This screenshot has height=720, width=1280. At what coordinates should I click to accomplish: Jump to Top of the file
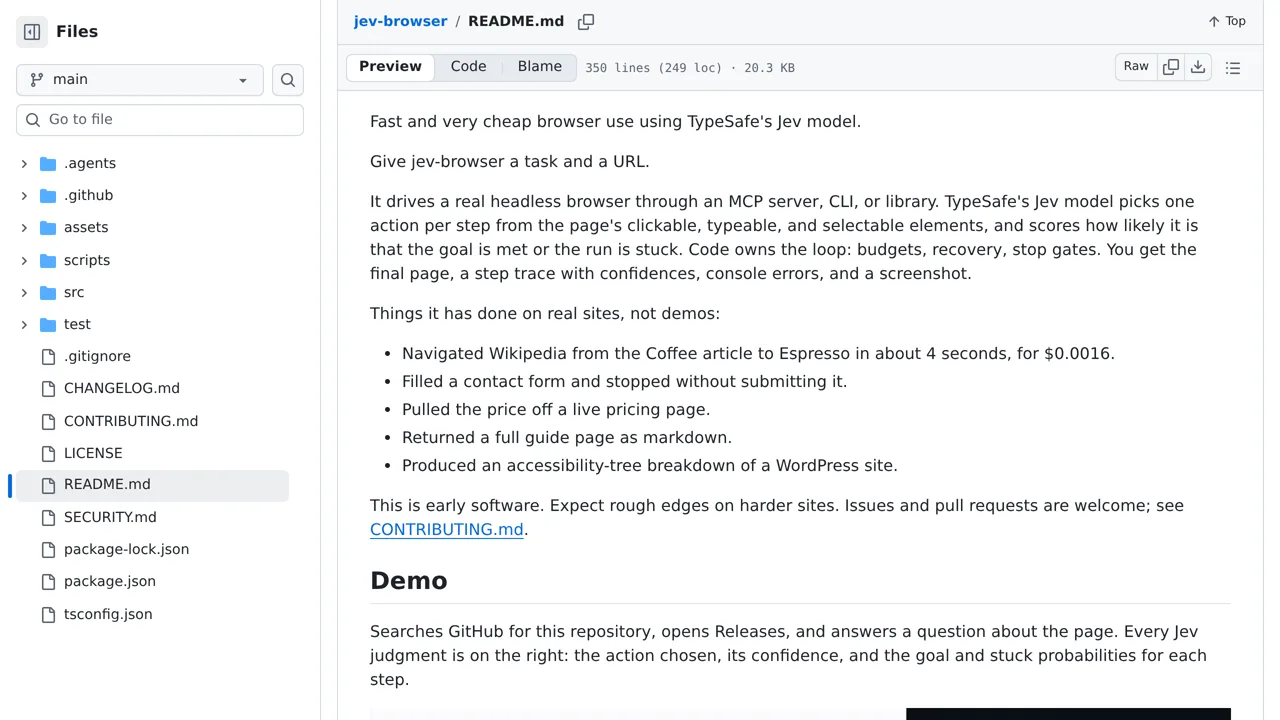click(x=1226, y=21)
